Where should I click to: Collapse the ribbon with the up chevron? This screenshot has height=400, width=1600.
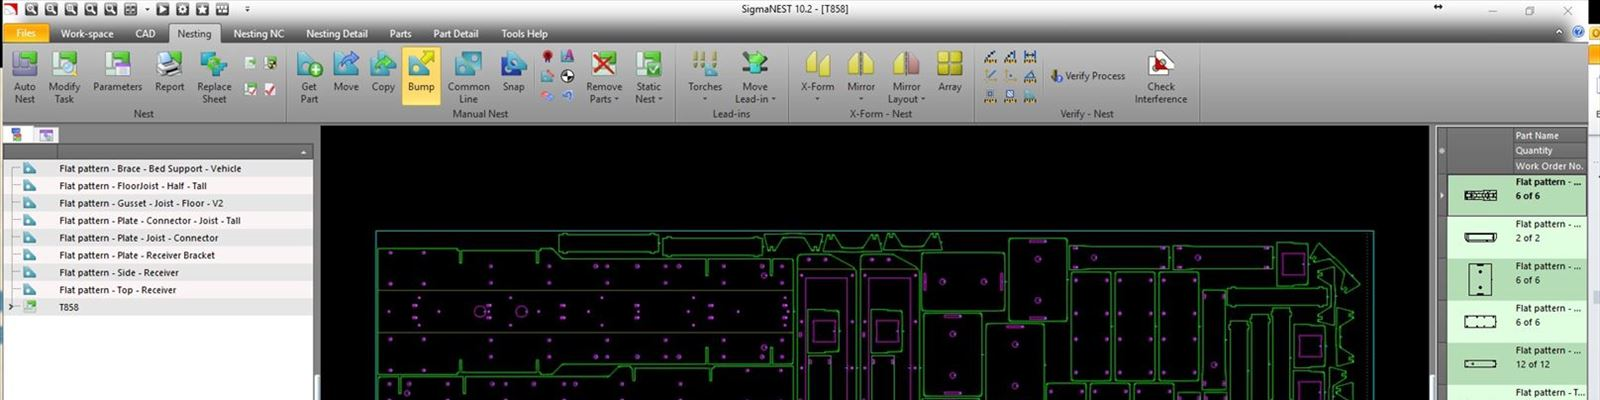1559,33
